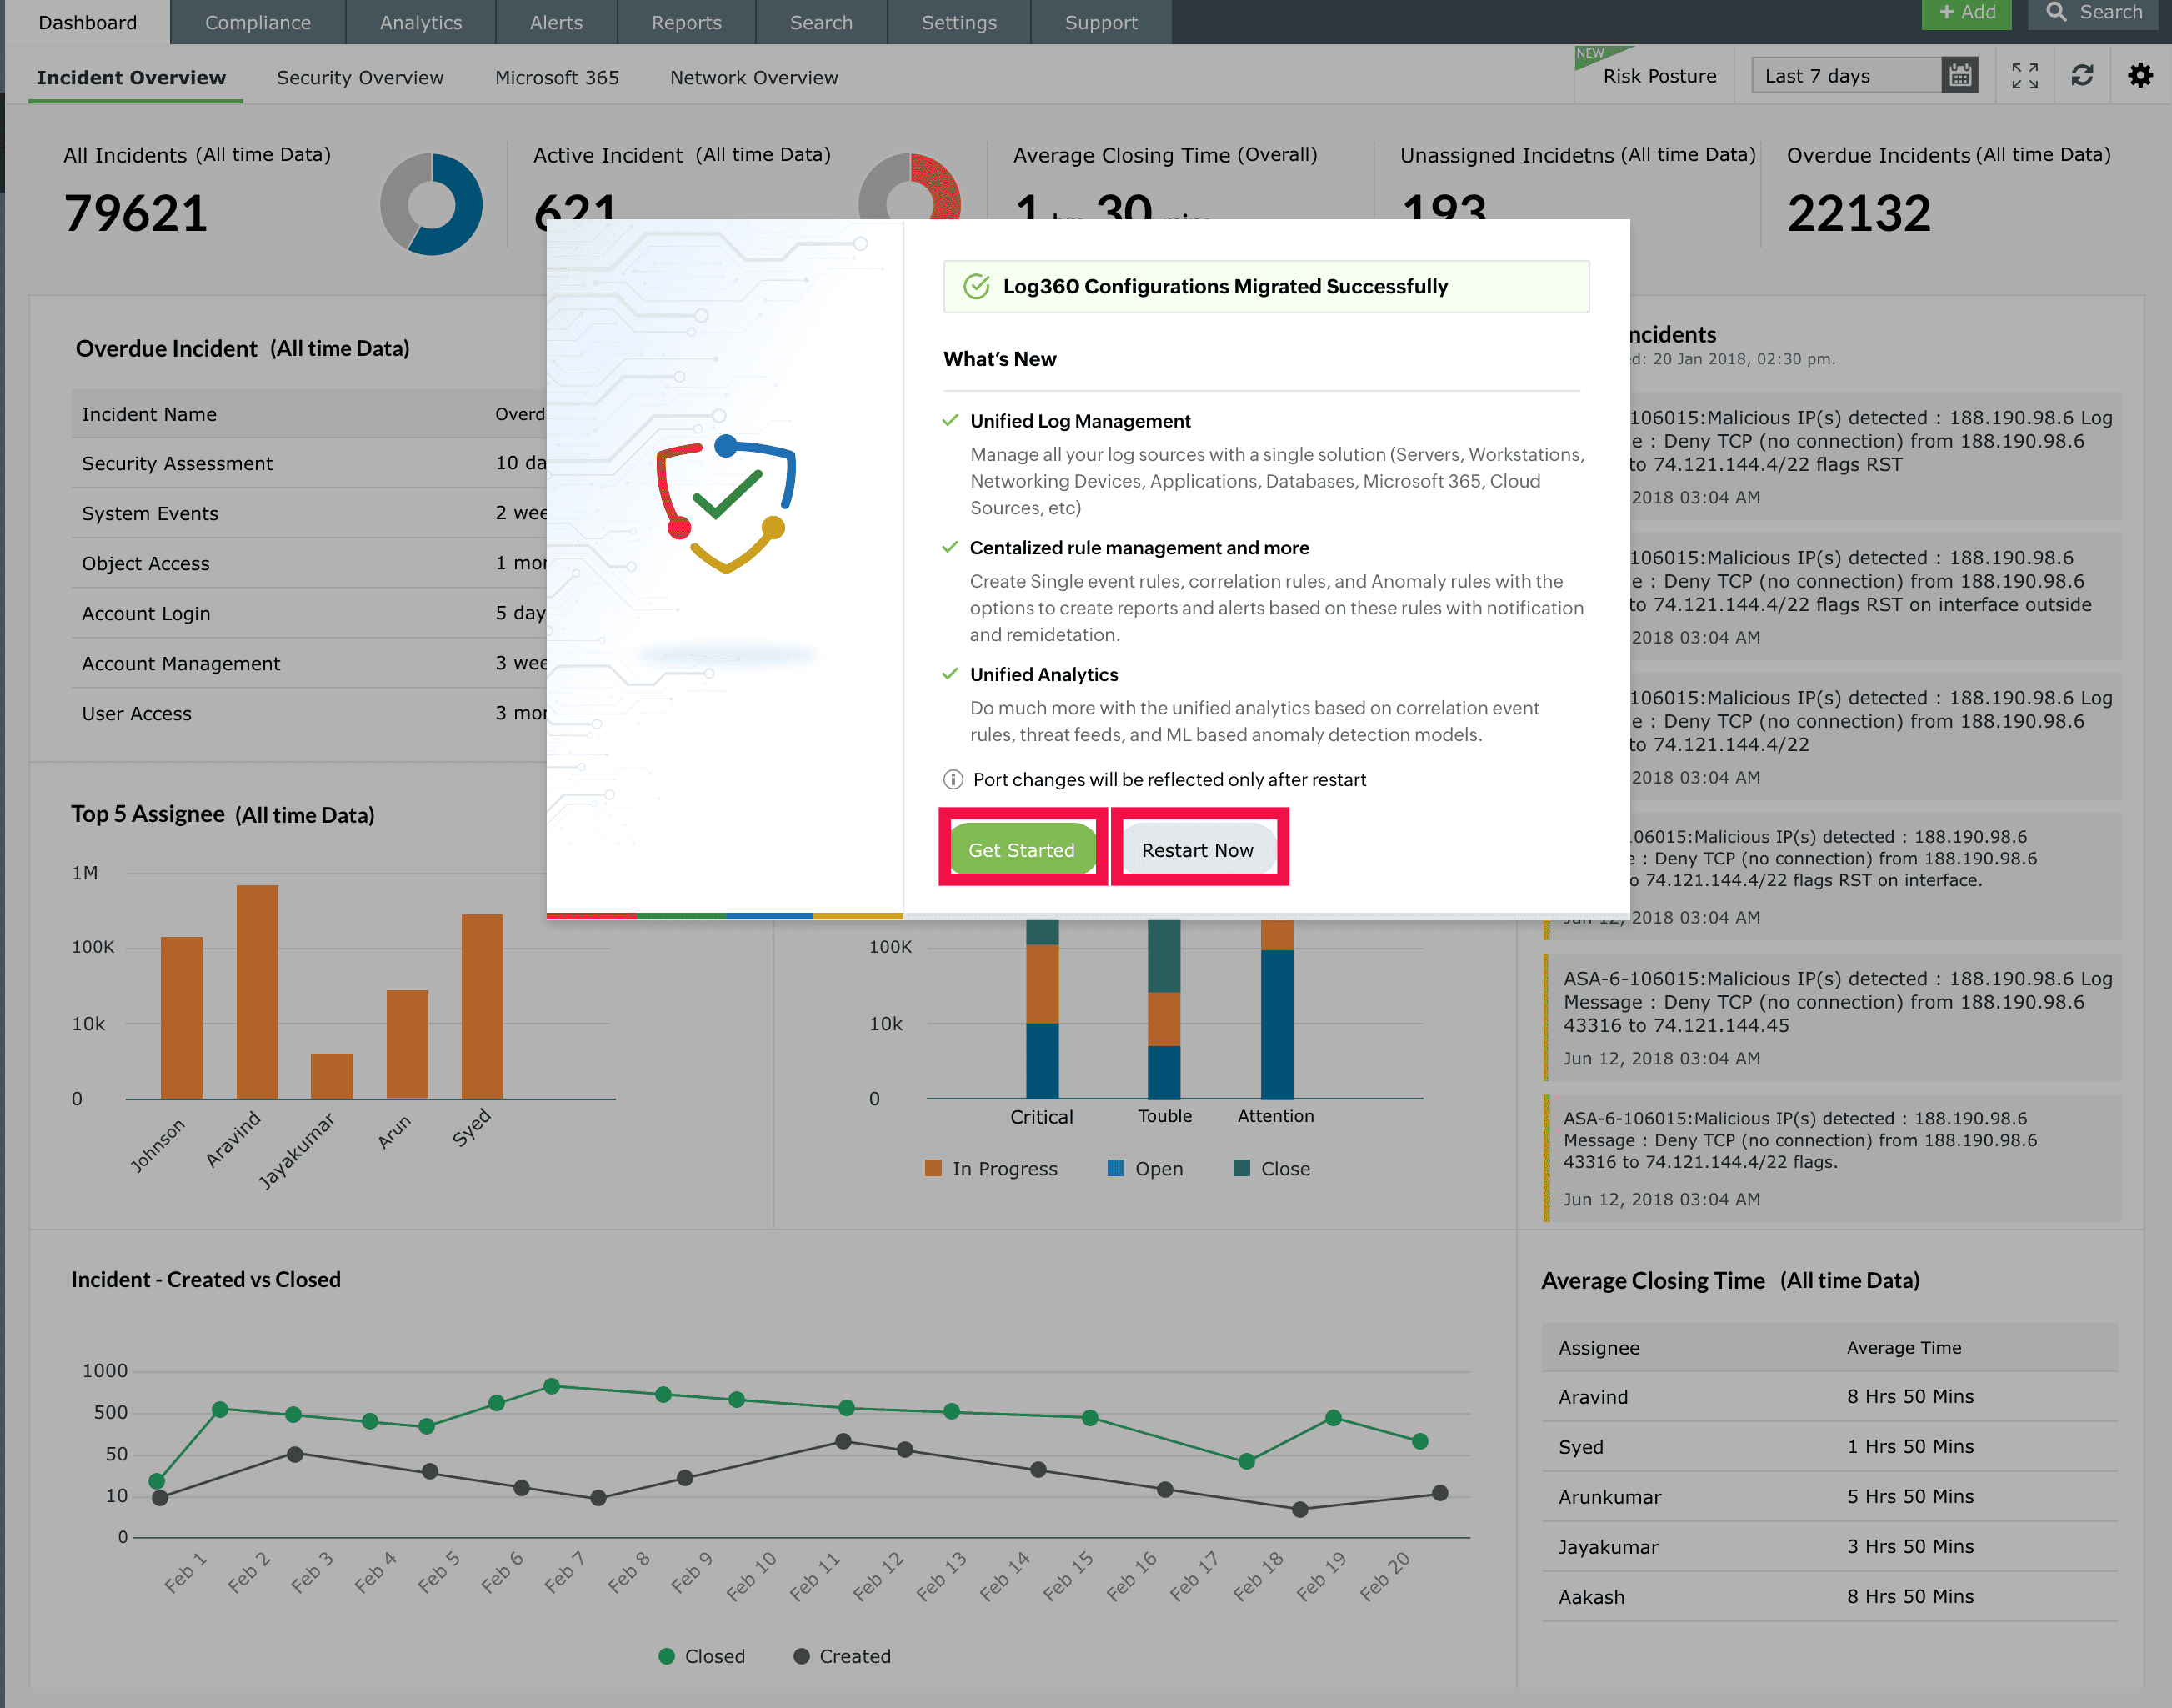Image resolution: width=2172 pixels, height=1708 pixels.
Task: Switch to the Compliance tab
Action: 258,22
